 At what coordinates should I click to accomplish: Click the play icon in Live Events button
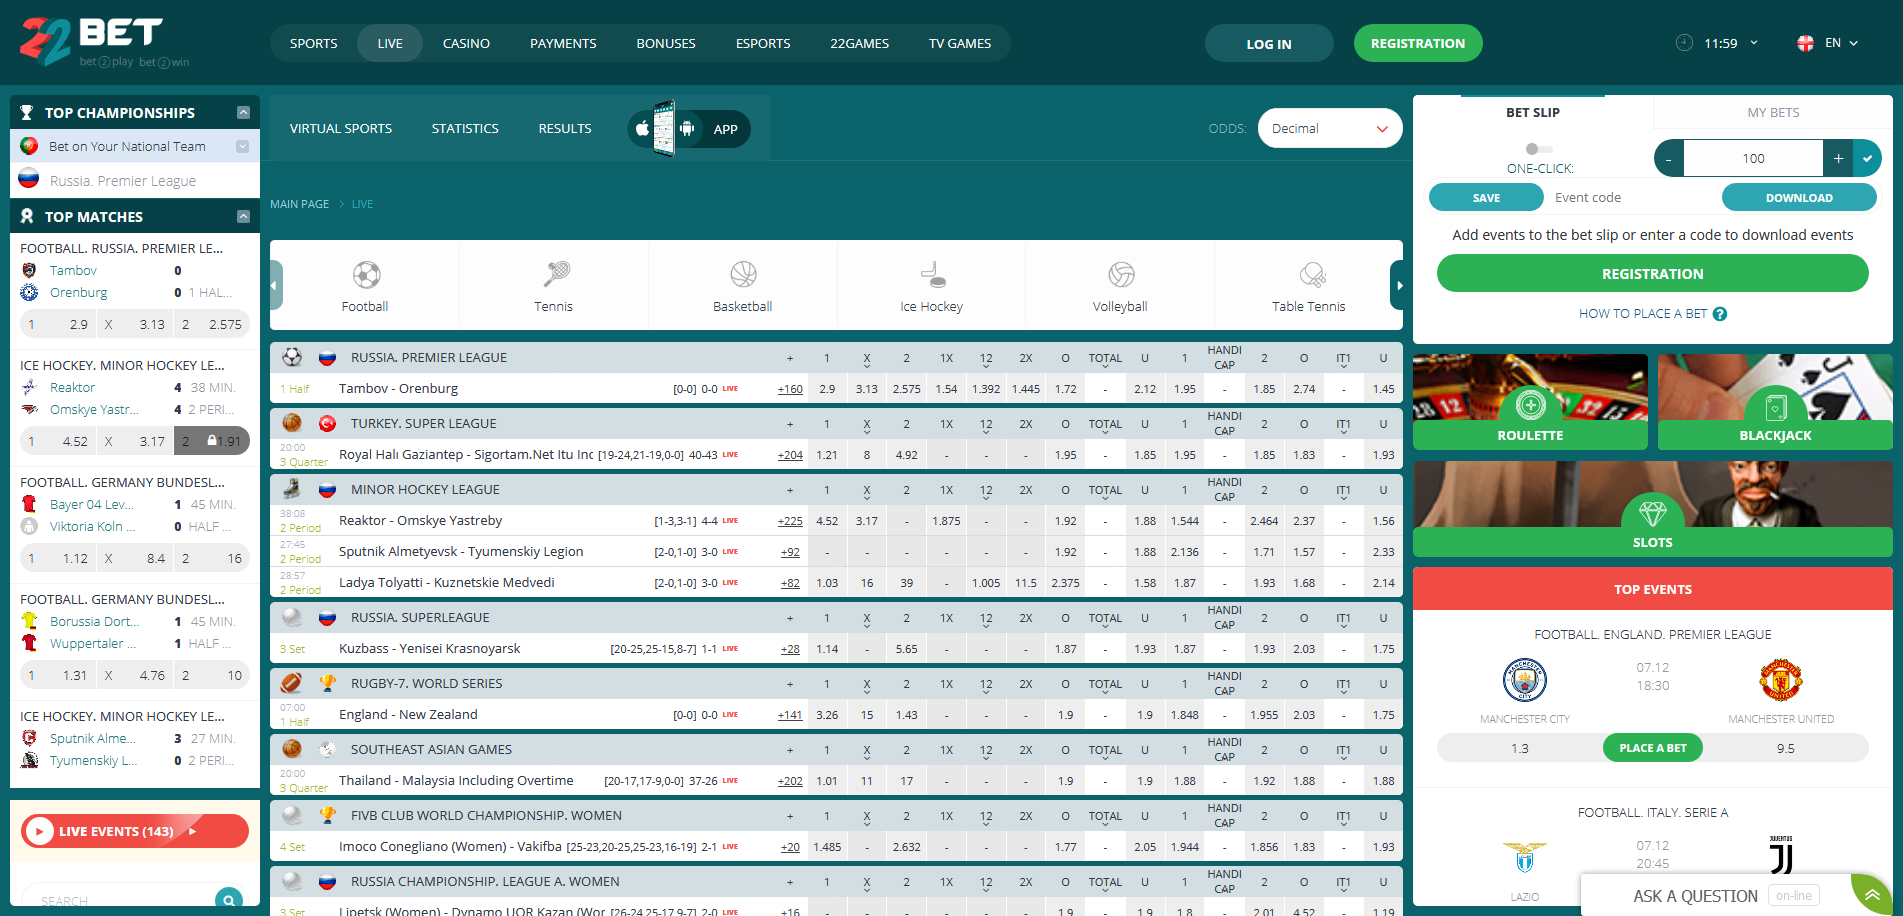(39, 831)
